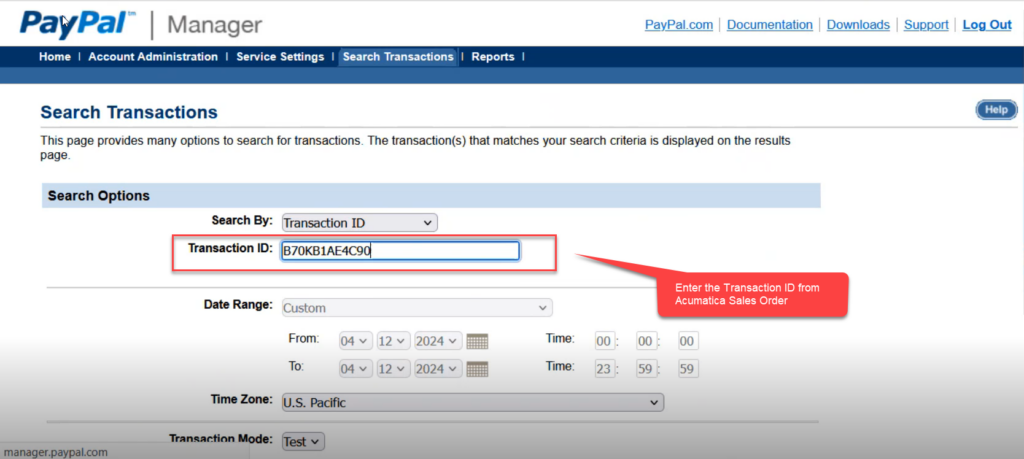Open the Downloads link

858,25
